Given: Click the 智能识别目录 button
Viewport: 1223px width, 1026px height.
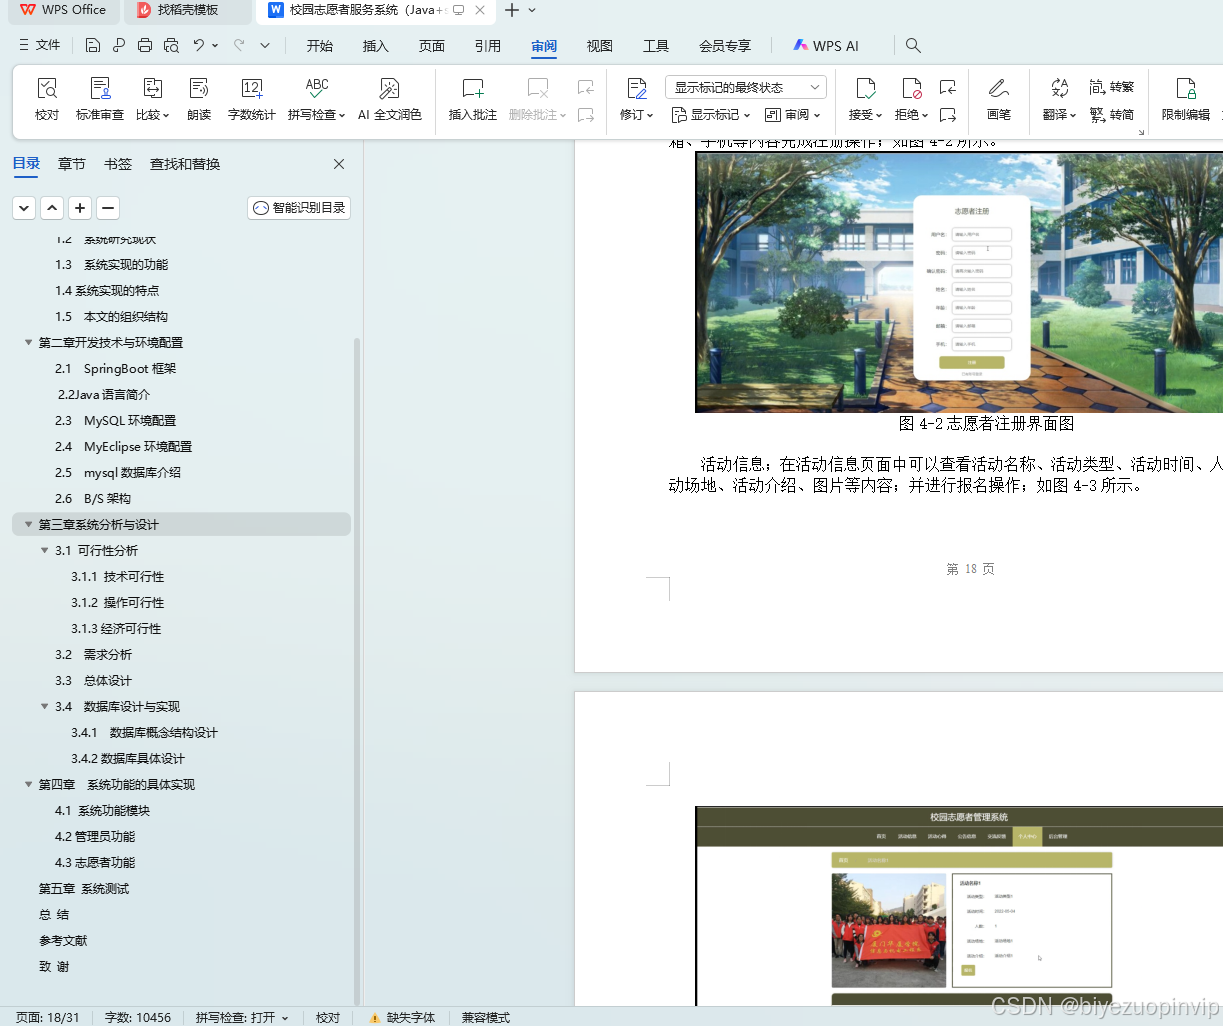Looking at the screenshot, I should (299, 208).
